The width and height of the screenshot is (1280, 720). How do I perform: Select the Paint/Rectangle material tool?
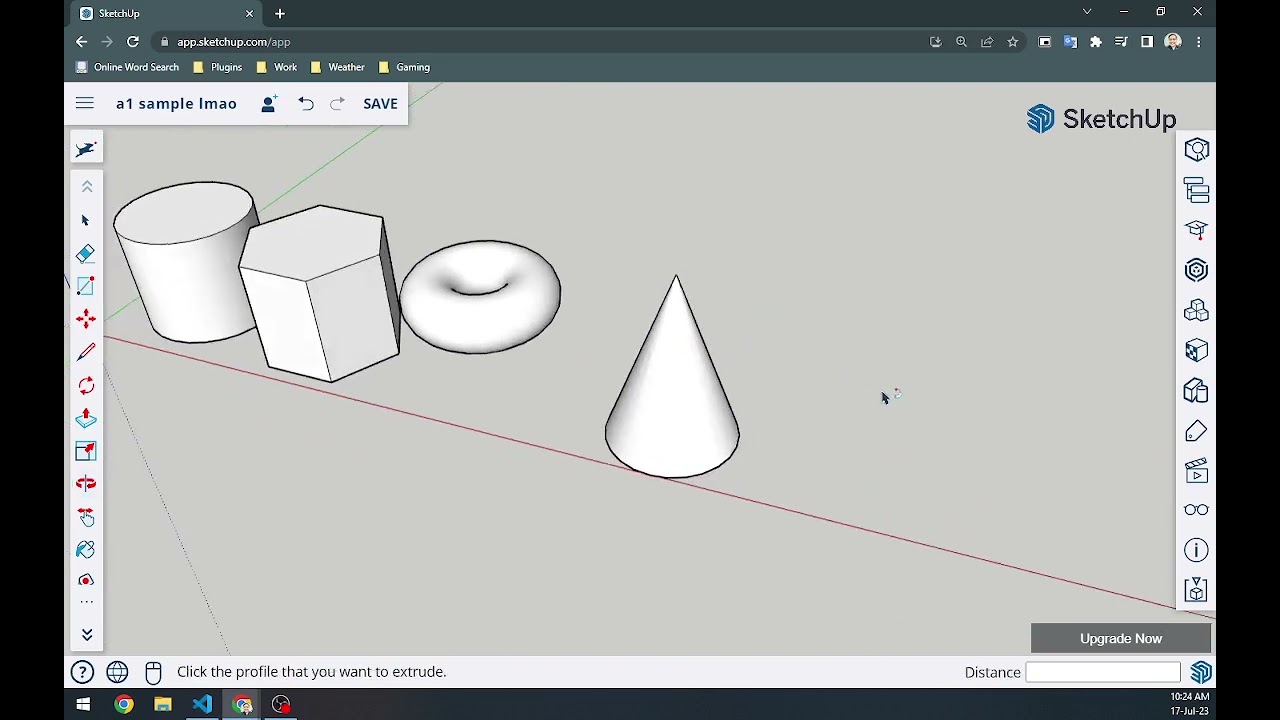pos(86,286)
